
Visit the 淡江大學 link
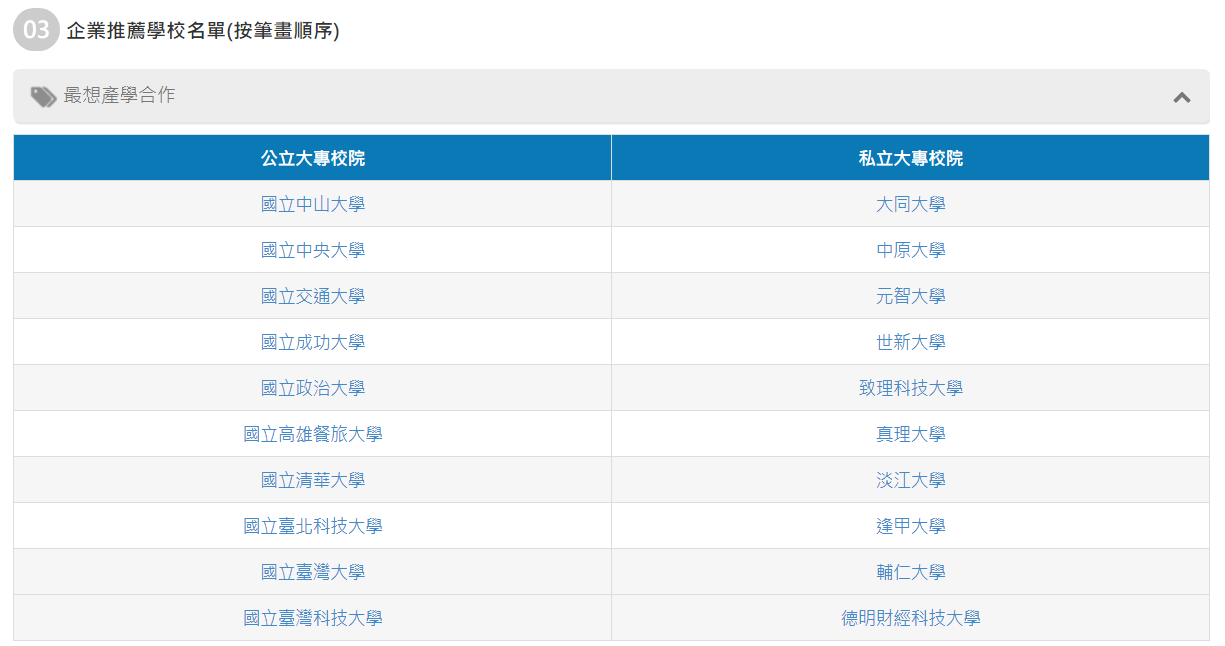[911, 480]
